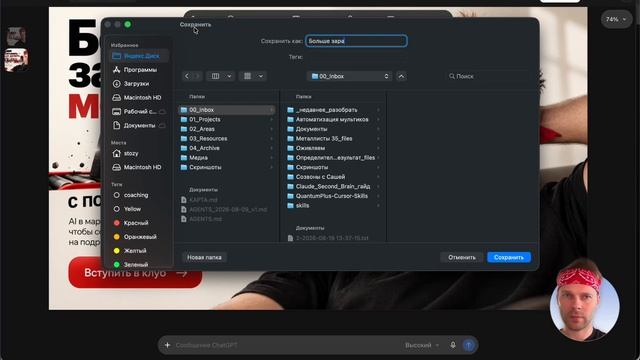This screenshot has height=360, width=640.
Task: Click the column view icon
Action: click(216, 76)
